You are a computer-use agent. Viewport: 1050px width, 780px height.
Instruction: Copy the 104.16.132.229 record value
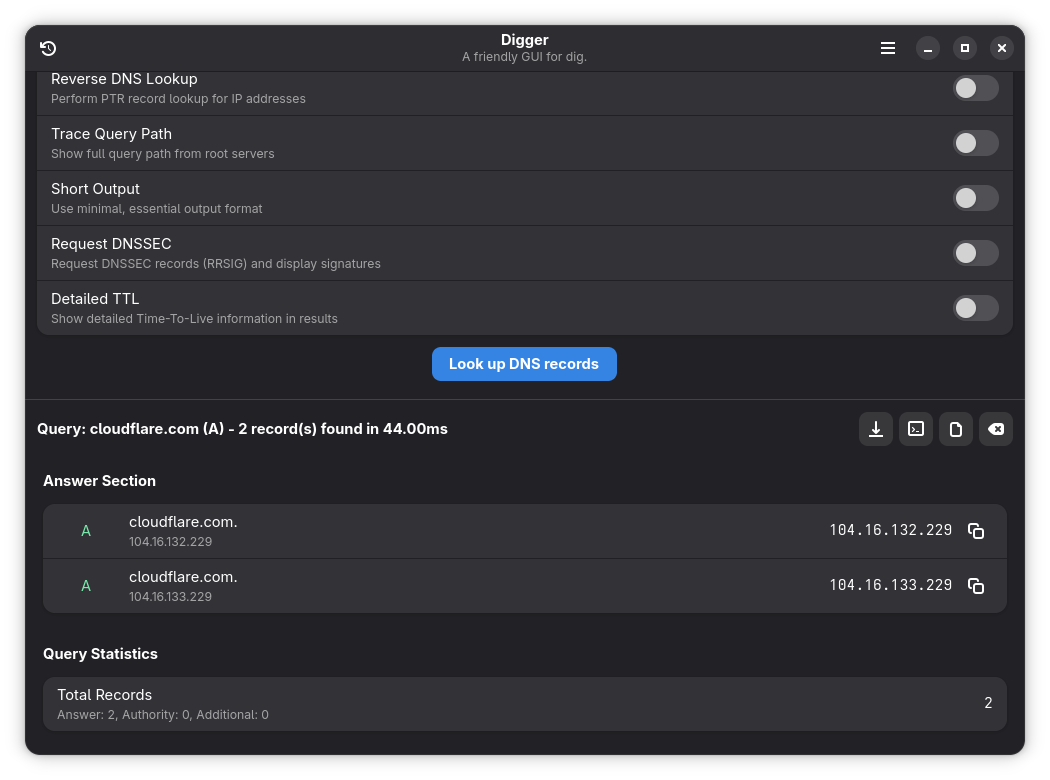tap(976, 531)
